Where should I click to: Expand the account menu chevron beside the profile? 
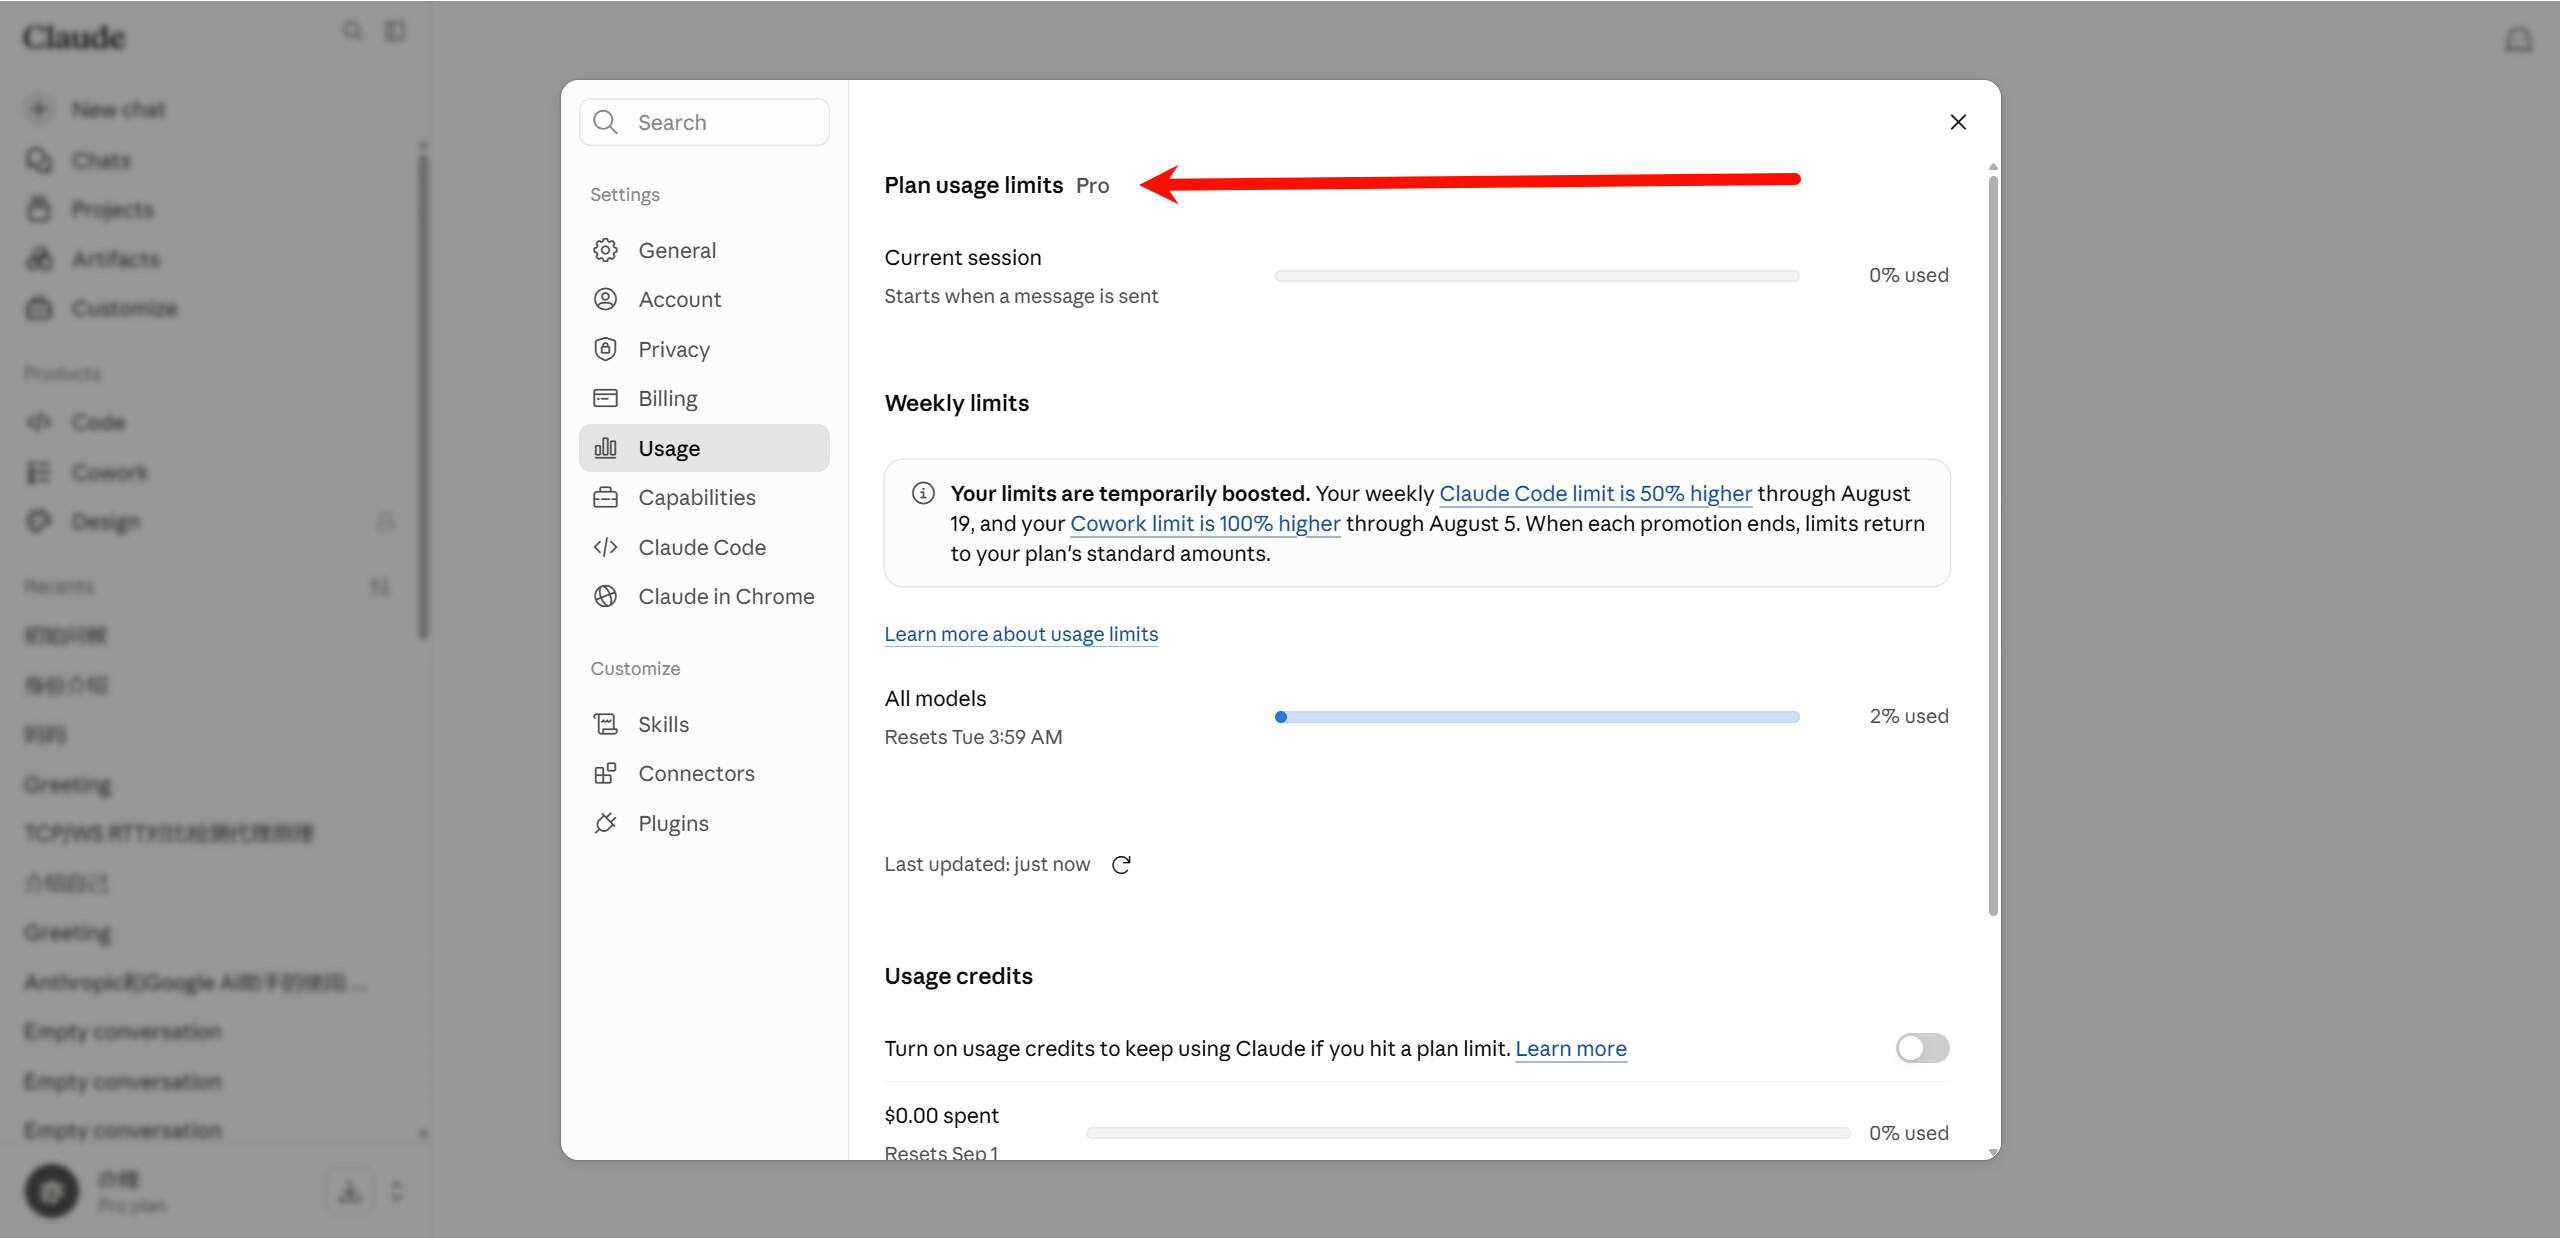point(397,1191)
